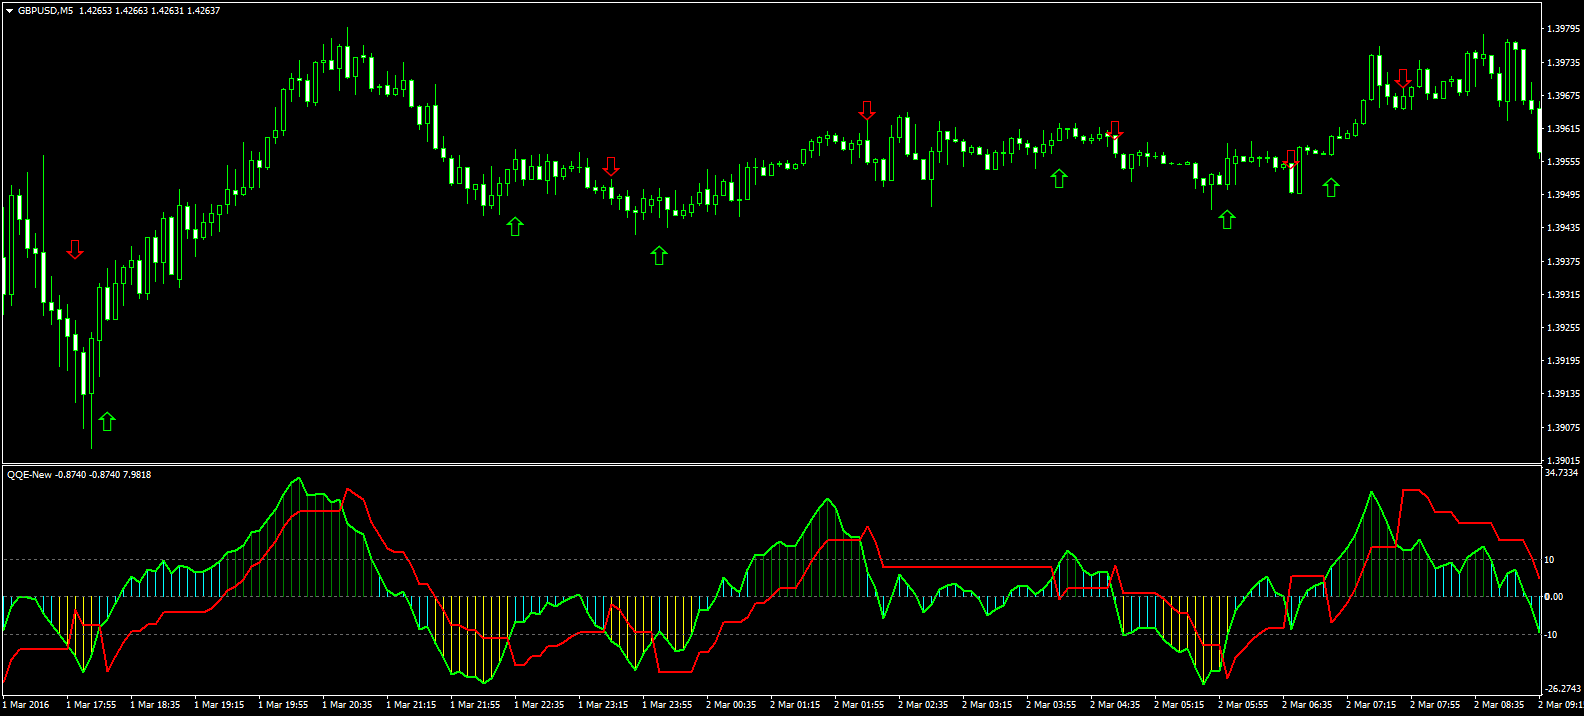Viewport: 1584px width, 716px height.
Task: Click the GBPUSD,M5 chart title text
Action: (x=45, y=11)
